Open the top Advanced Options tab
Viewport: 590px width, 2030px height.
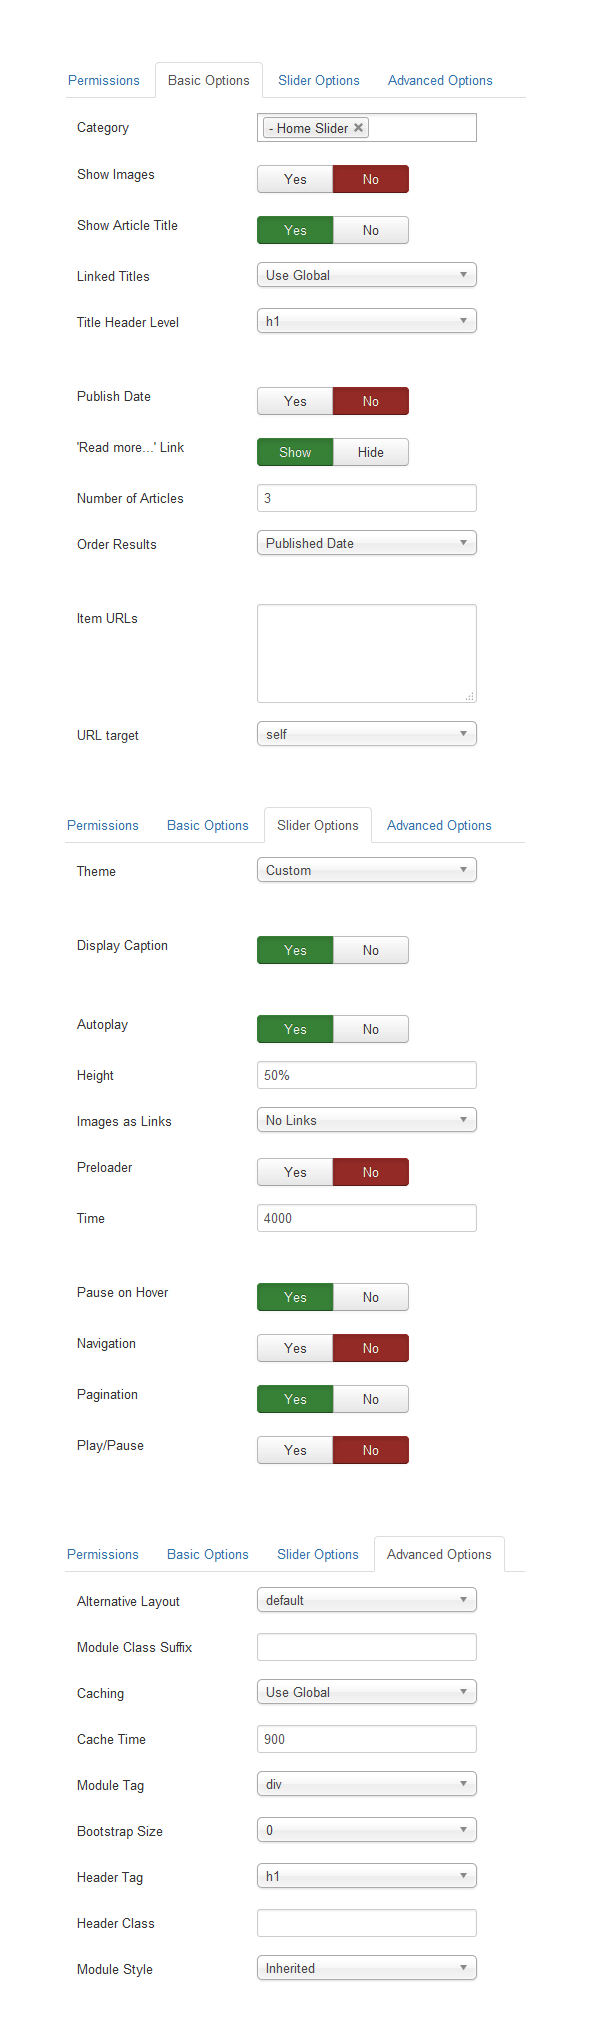pyautogui.click(x=440, y=80)
